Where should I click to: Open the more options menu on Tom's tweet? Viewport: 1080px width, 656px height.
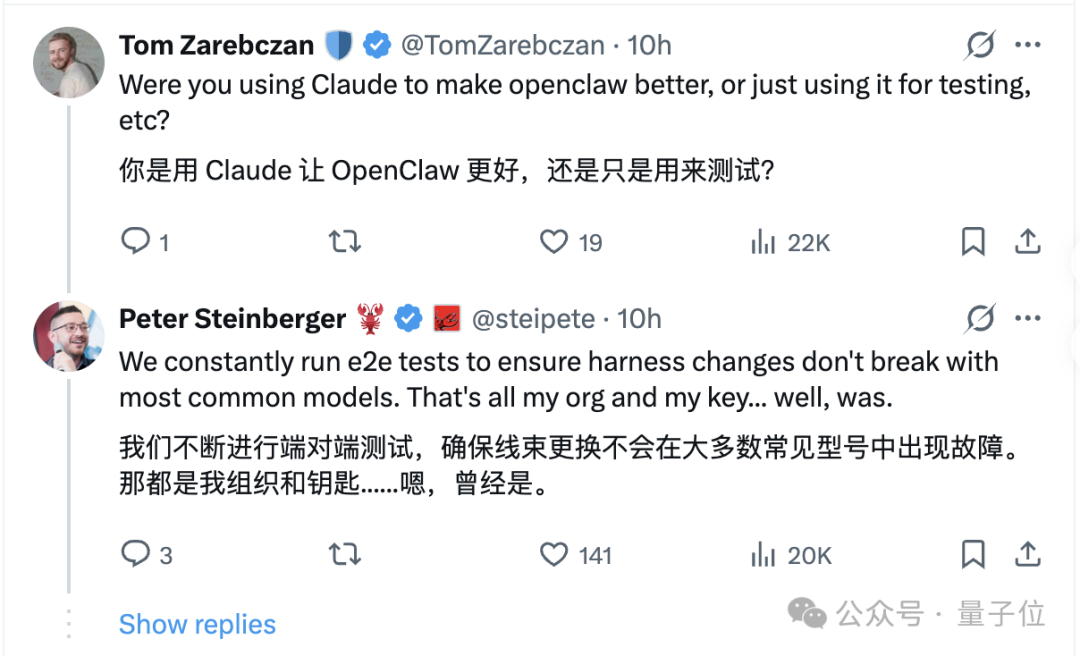coord(1028,44)
